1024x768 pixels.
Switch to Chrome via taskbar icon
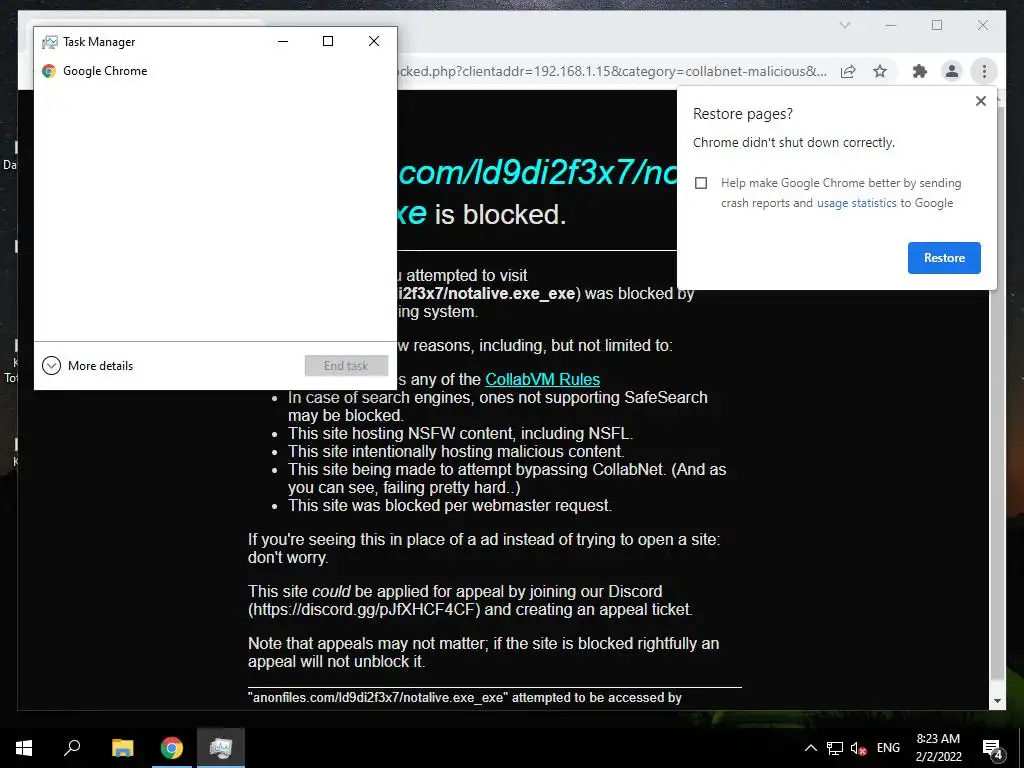[172, 748]
